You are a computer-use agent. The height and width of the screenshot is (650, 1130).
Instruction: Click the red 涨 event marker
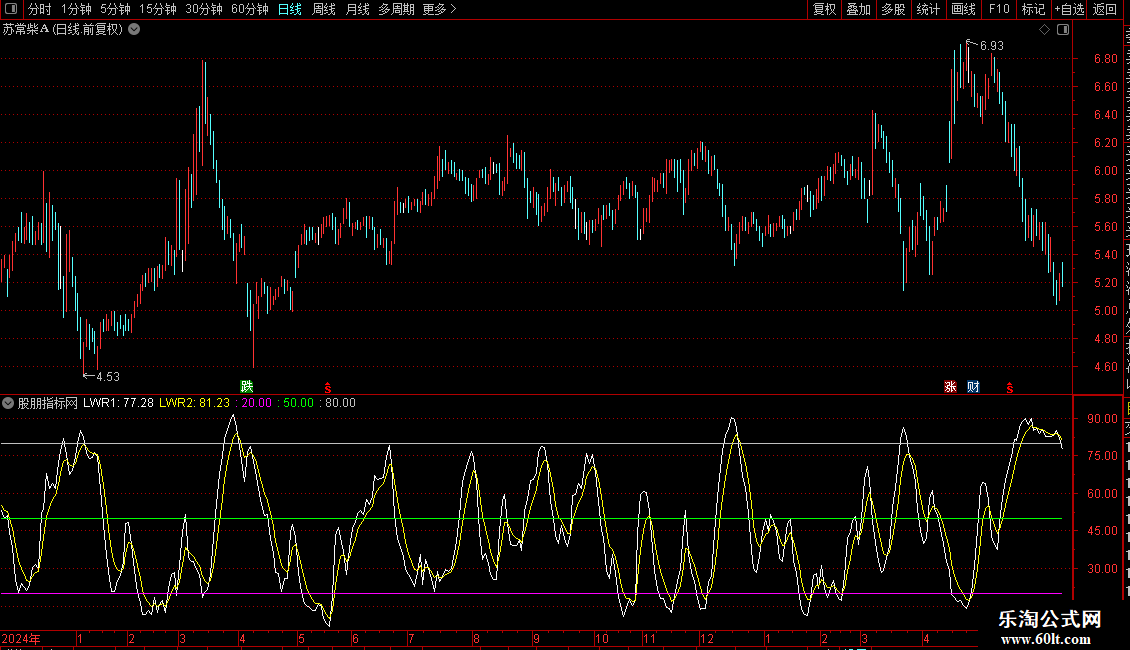(x=951, y=387)
